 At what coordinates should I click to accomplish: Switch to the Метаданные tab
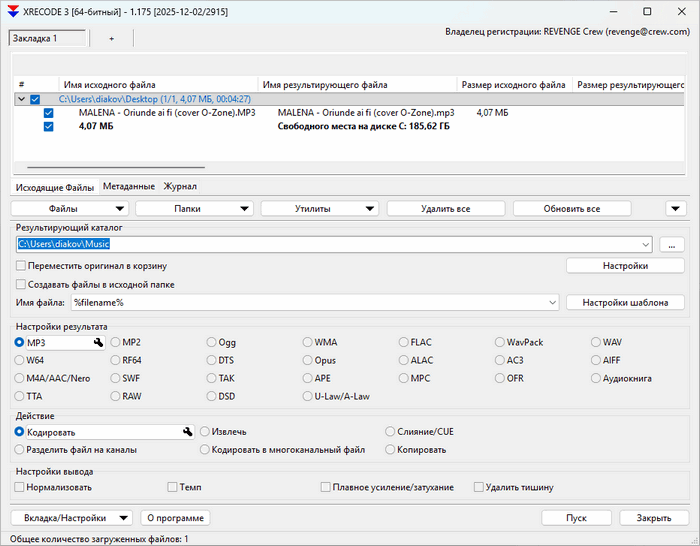tap(128, 186)
